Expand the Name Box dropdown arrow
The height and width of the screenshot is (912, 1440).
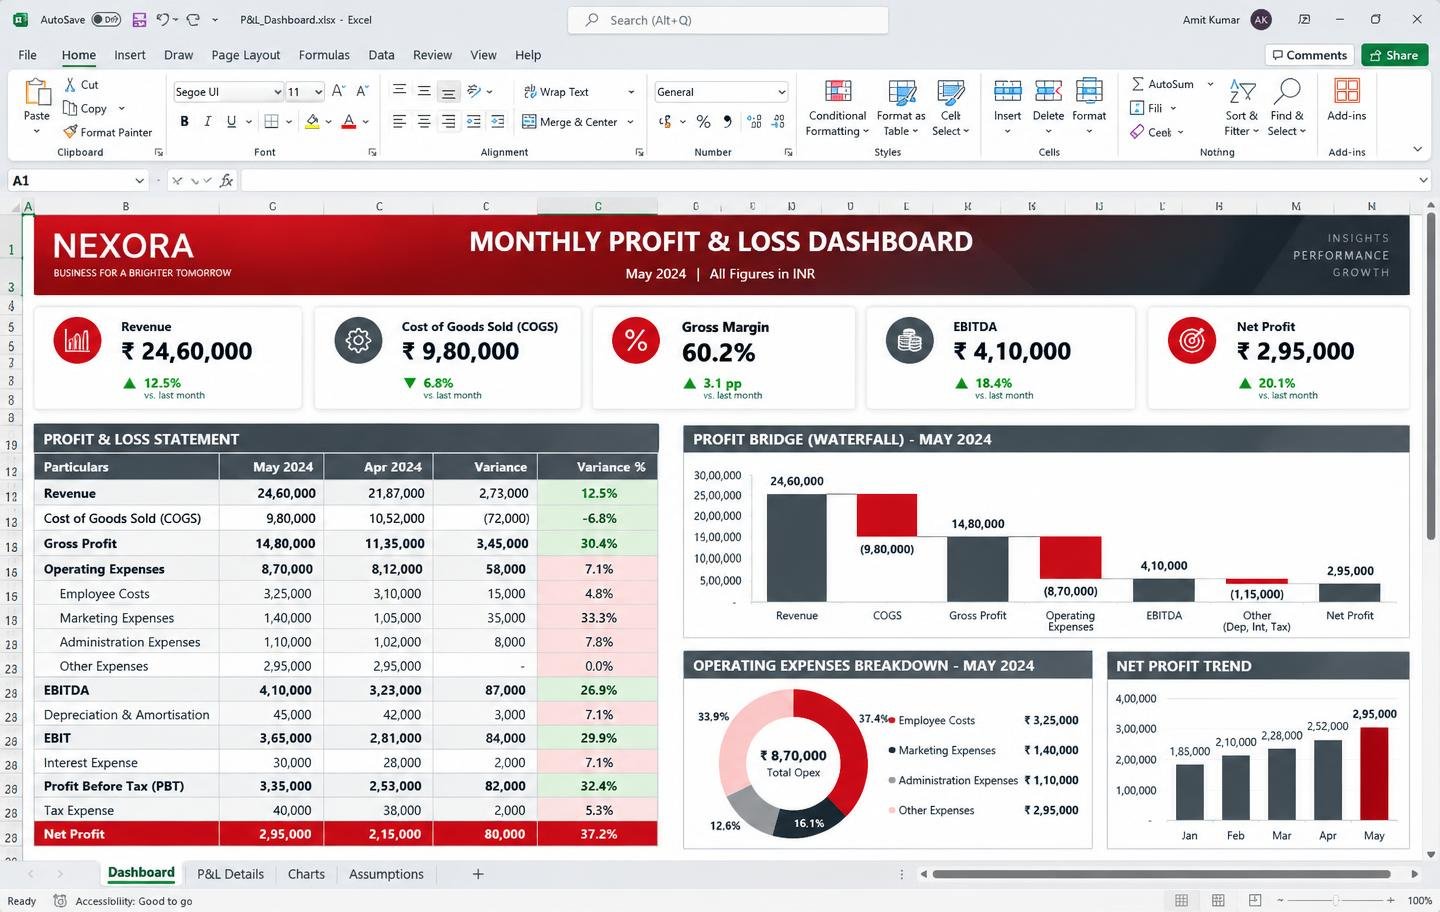(139, 181)
